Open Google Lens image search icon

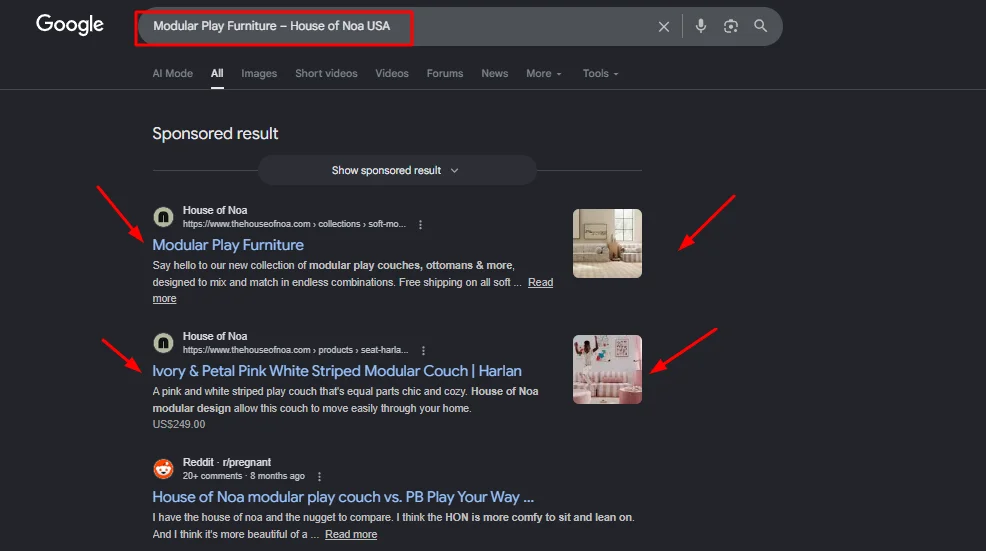730,26
